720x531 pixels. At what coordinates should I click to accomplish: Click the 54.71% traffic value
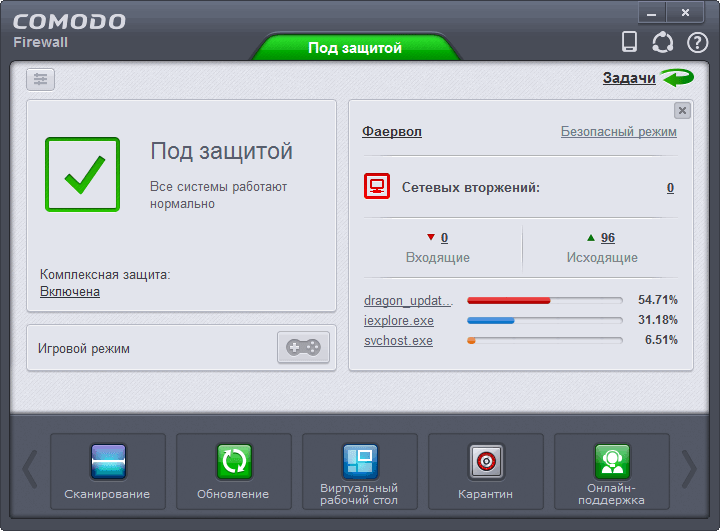coord(658,300)
